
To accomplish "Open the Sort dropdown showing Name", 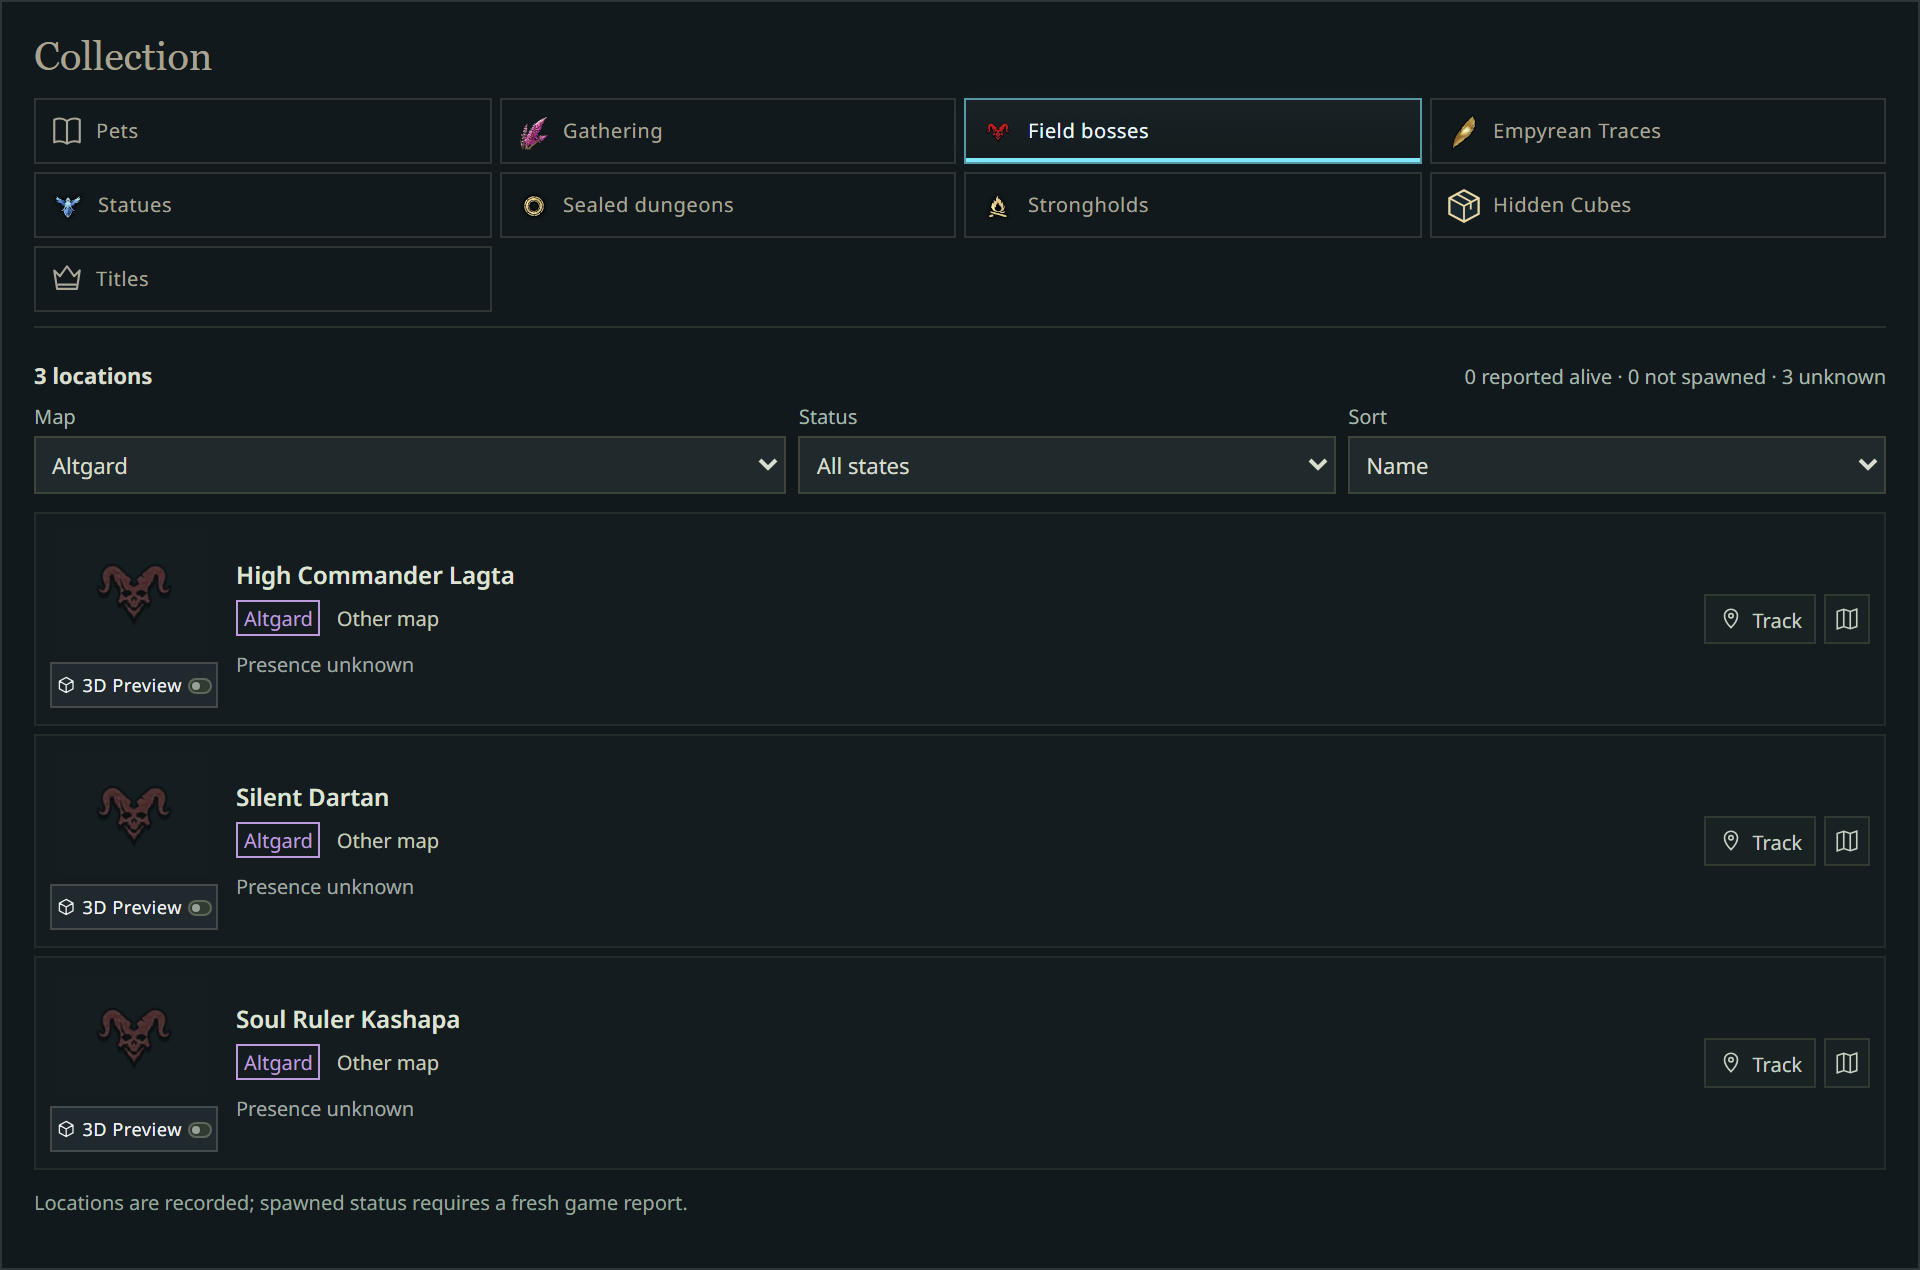I will (x=1616, y=465).
